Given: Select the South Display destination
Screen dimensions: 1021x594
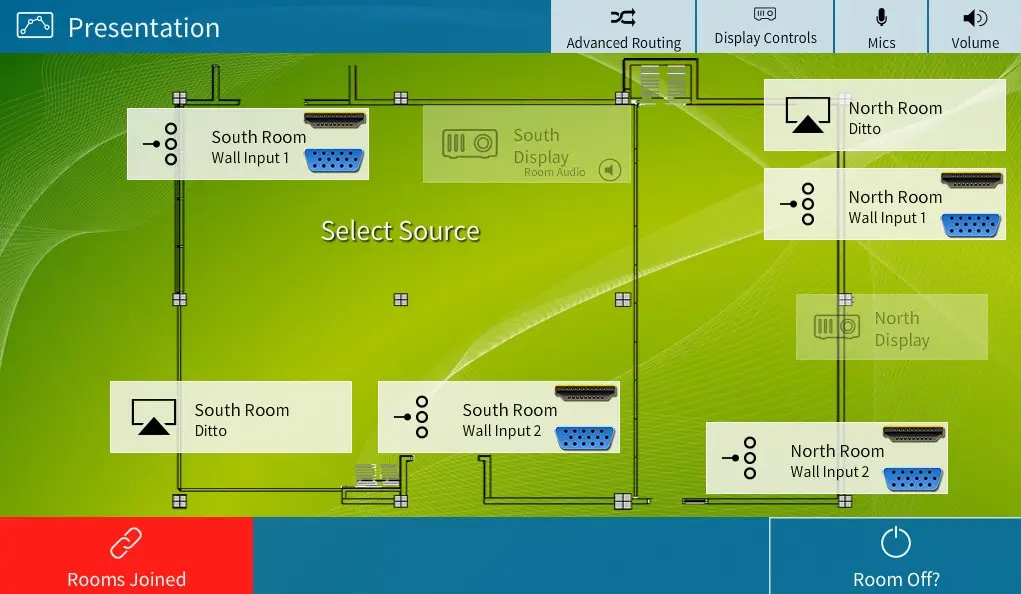Looking at the screenshot, I should coord(527,145).
